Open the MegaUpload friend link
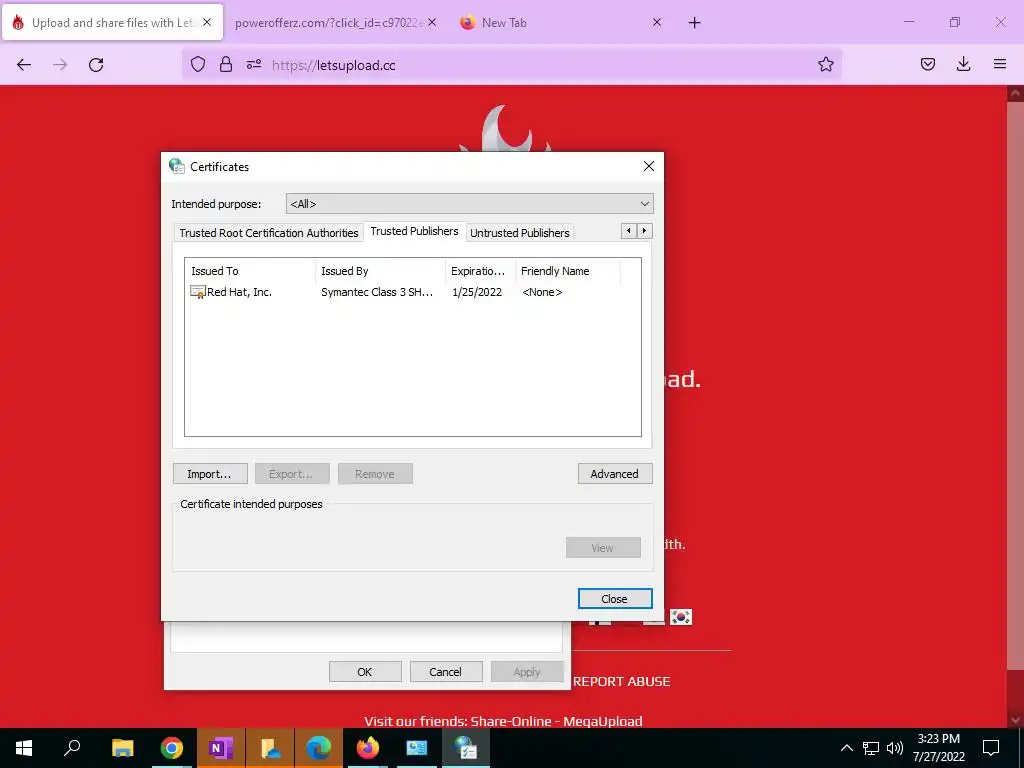This screenshot has width=1024, height=768. tap(603, 721)
